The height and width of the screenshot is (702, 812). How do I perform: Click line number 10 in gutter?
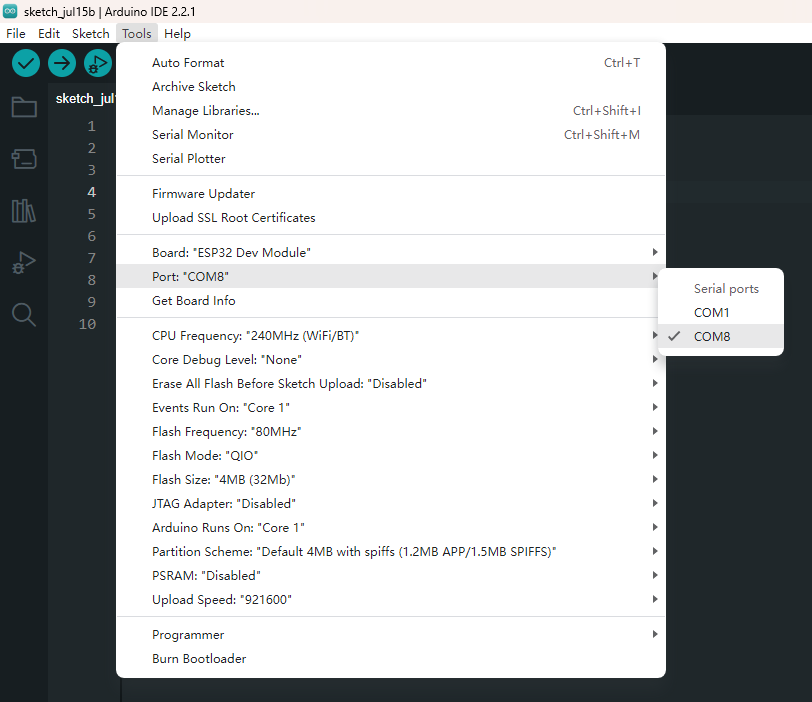[88, 324]
